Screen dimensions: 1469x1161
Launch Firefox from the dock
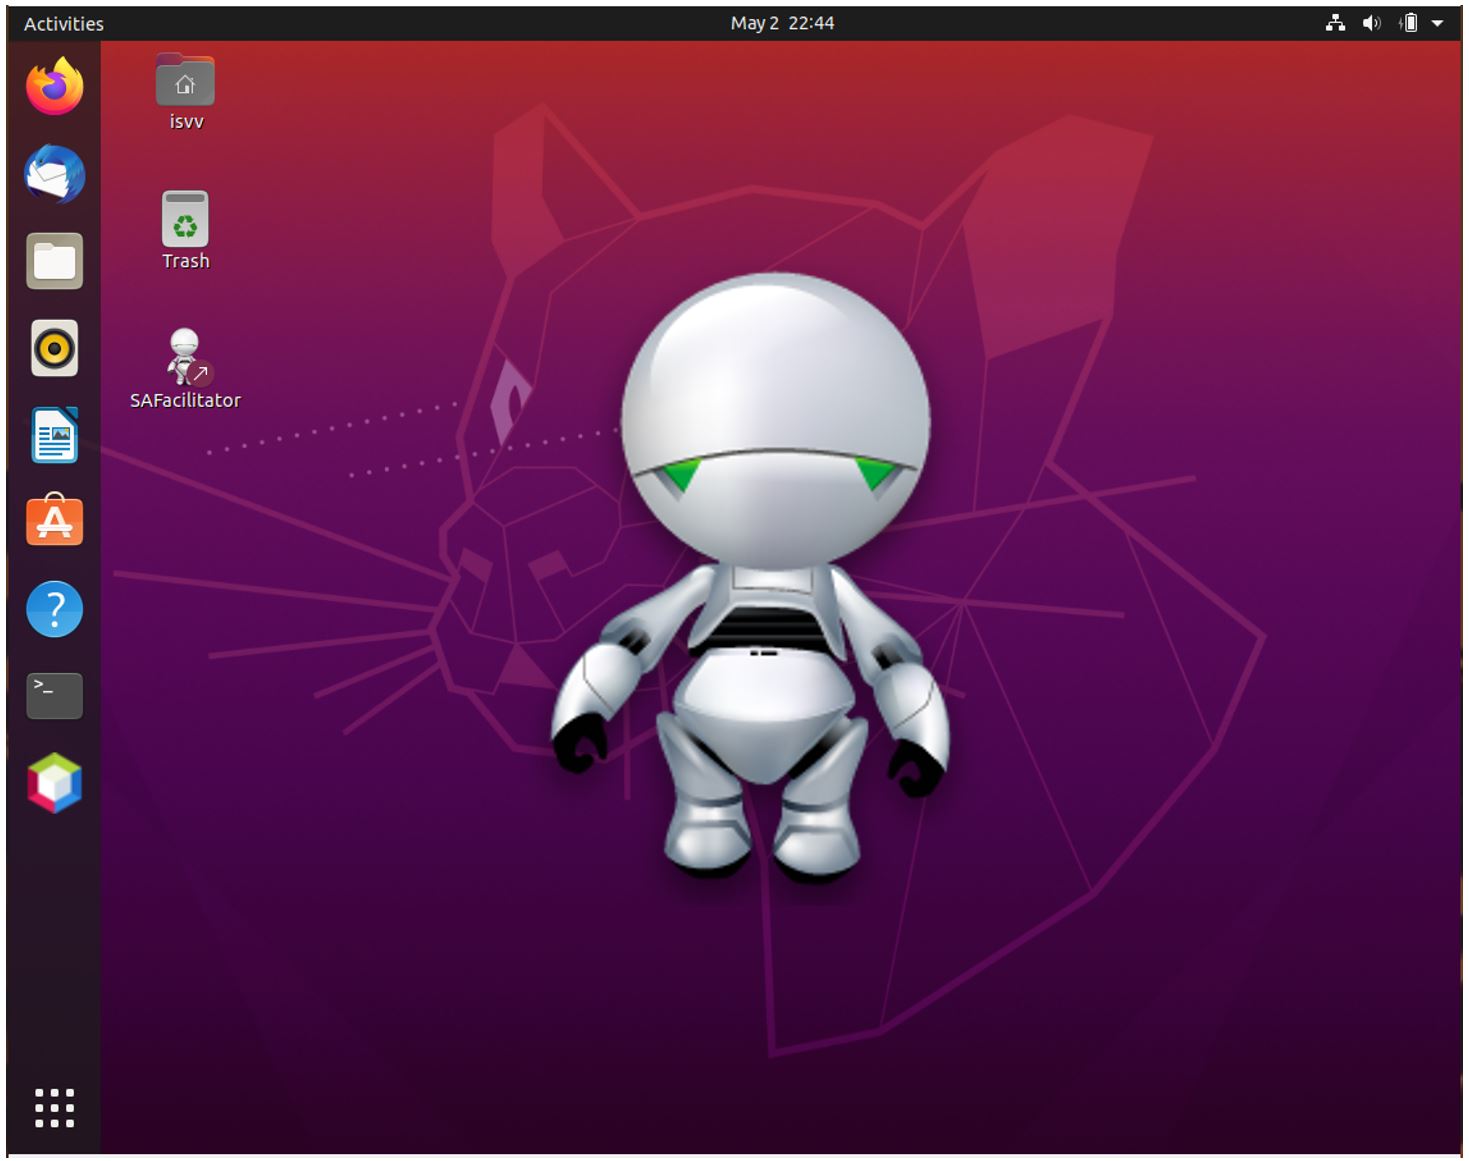[54, 87]
